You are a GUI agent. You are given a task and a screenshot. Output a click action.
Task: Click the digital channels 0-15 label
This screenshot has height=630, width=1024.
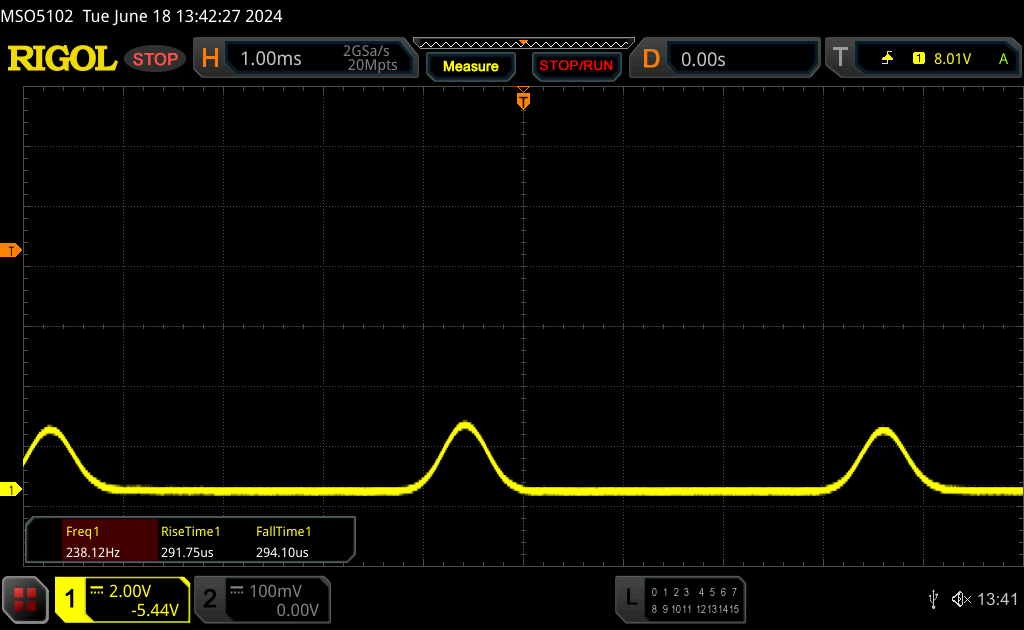pos(695,601)
